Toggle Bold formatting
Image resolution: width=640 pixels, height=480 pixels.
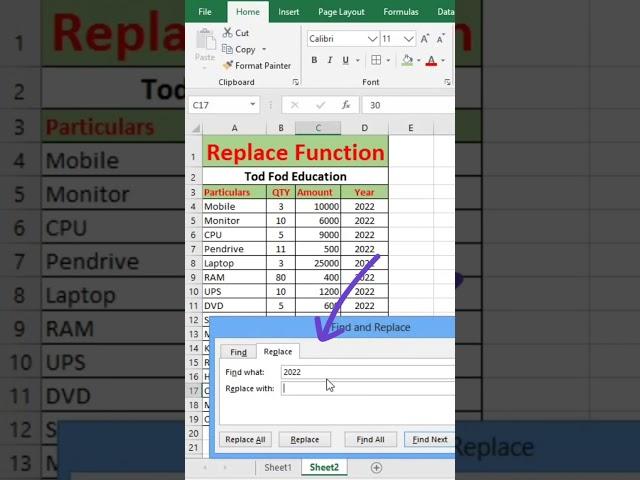click(314, 60)
